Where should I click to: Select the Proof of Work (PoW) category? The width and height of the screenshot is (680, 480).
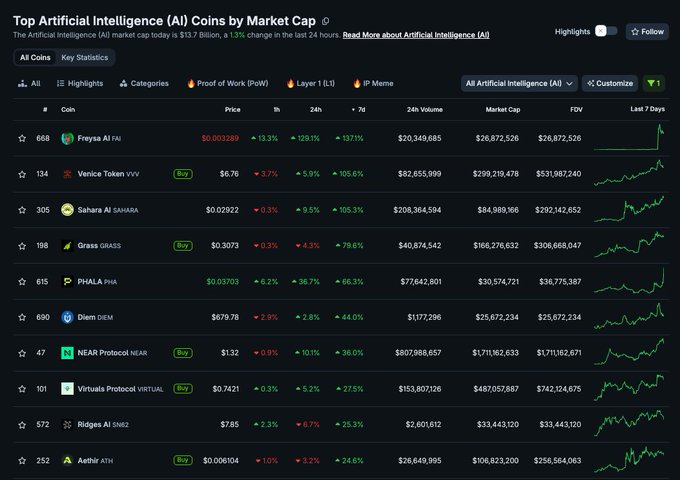point(227,83)
